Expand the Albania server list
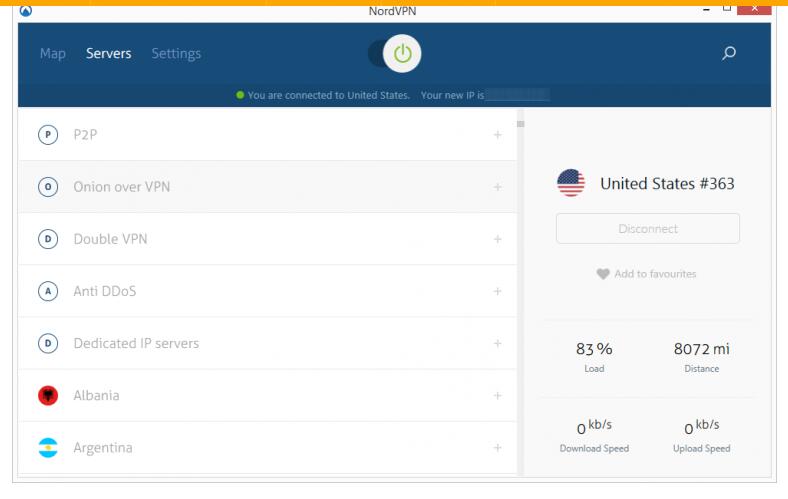This screenshot has width=788, height=499. [498, 395]
